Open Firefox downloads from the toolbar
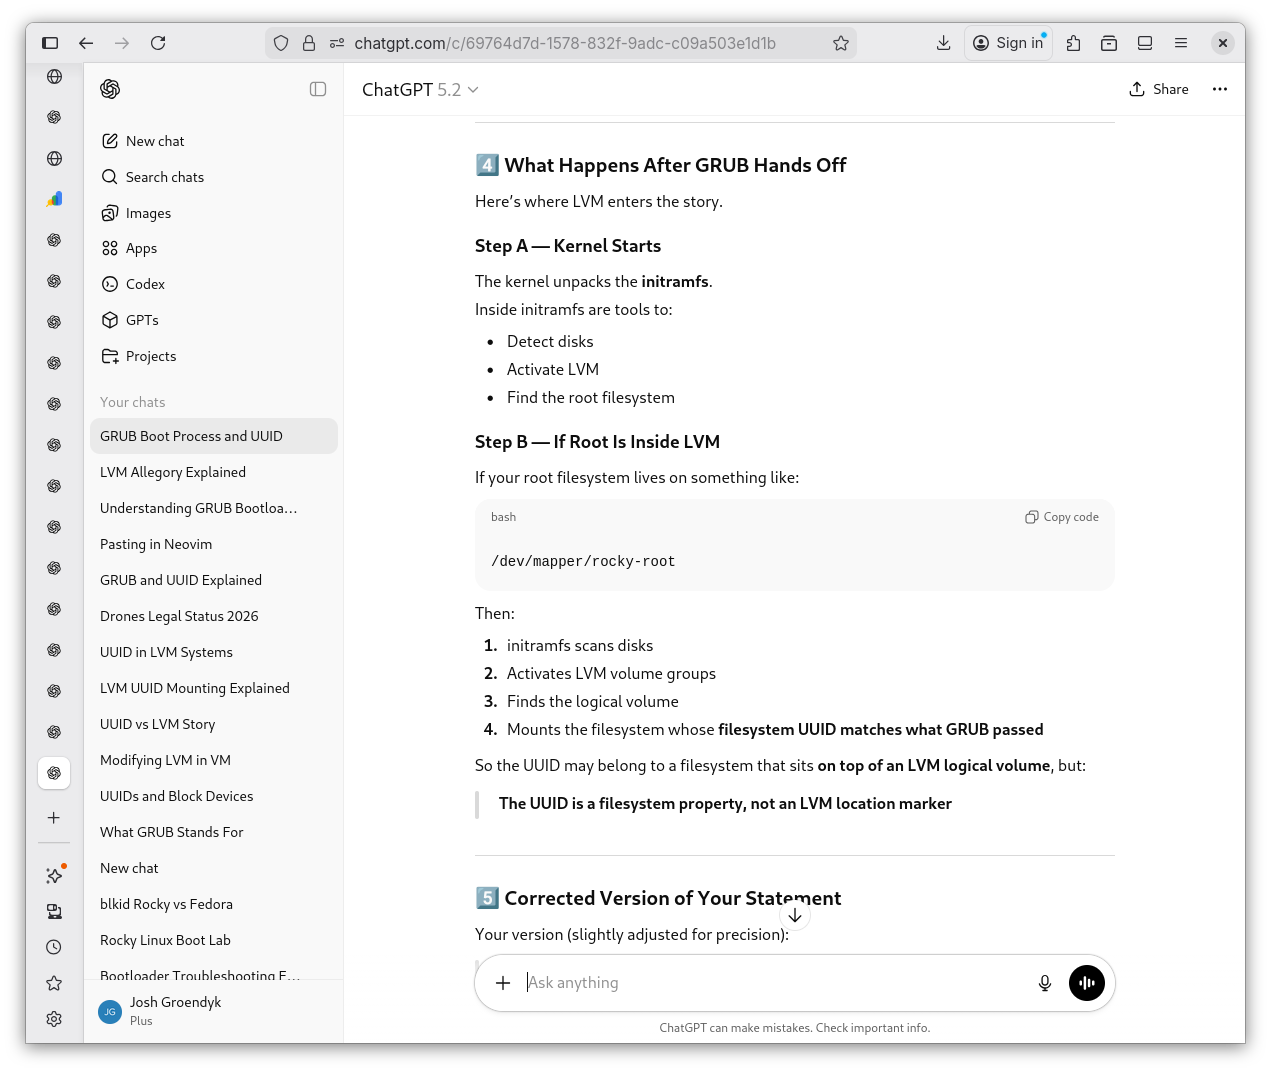This screenshot has height=1072, width=1271. click(943, 43)
